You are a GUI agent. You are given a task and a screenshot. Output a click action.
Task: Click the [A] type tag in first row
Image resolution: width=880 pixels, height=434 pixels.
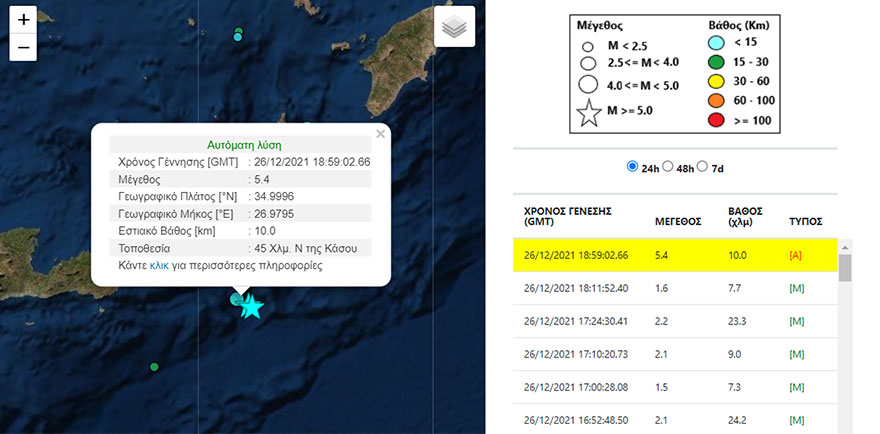(797, 256)
